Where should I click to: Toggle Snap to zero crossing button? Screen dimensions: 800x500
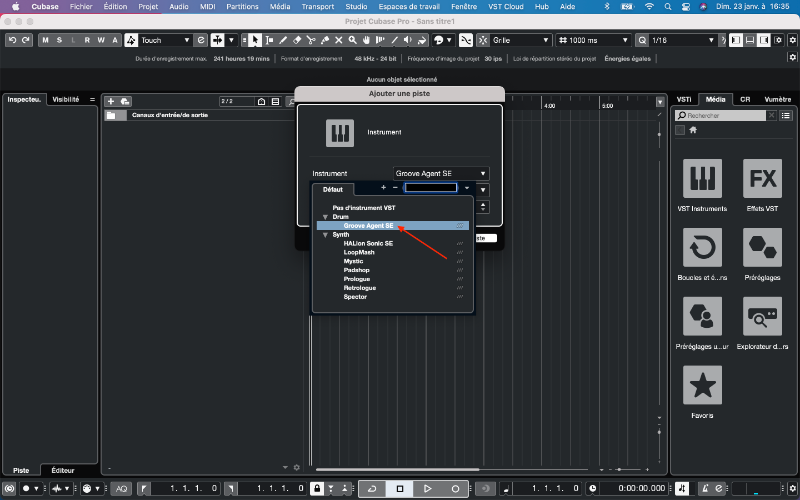(x=466, y=40)
